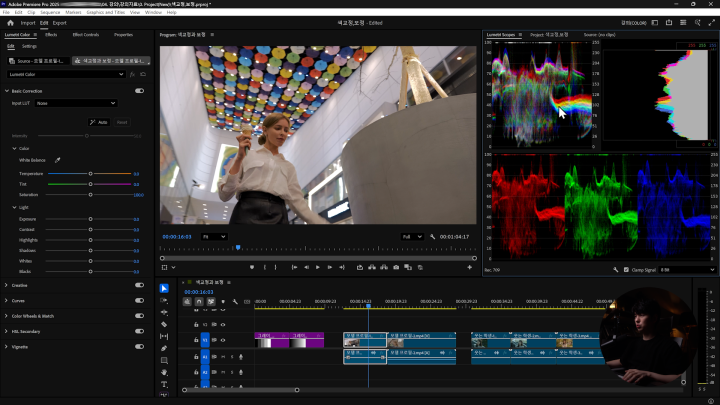Click the Temperature slider handle

[91, 173]
